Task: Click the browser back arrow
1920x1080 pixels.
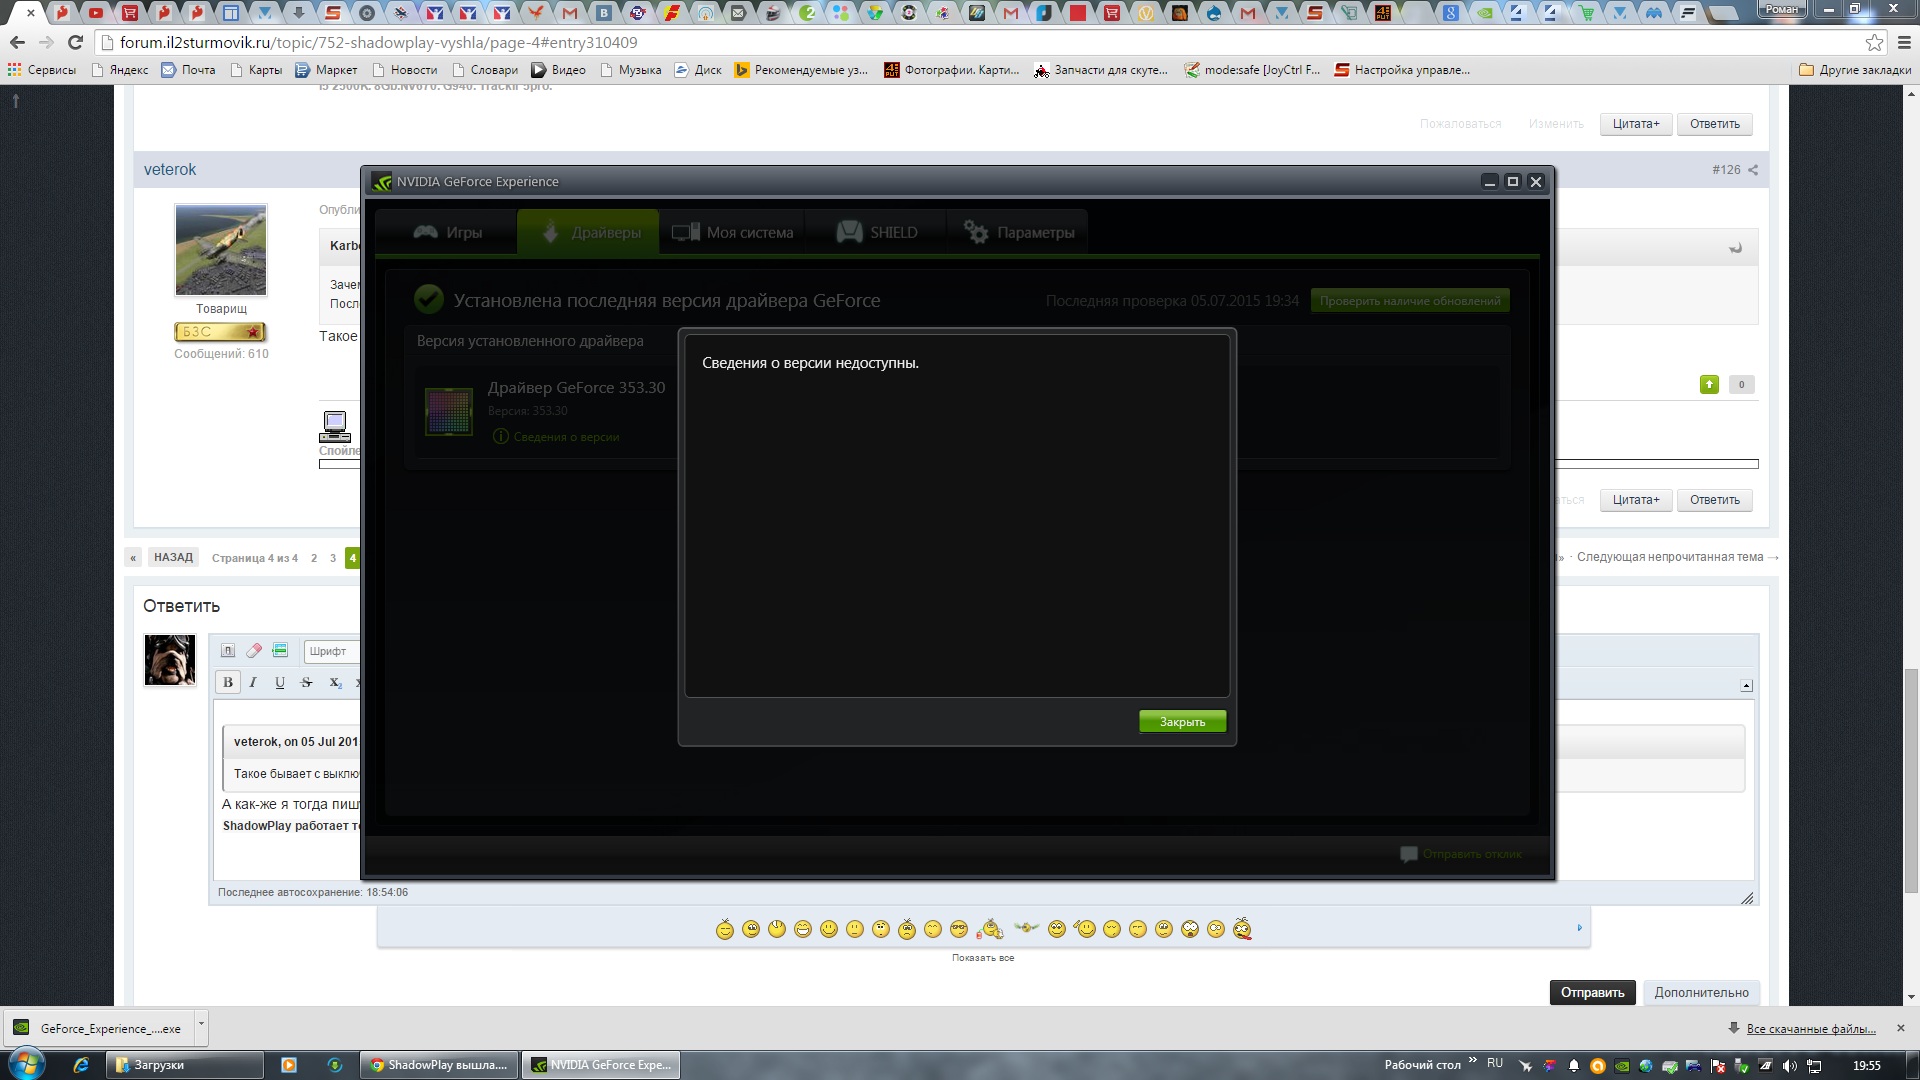Action: pyautogui.click(x=17, y=43)
